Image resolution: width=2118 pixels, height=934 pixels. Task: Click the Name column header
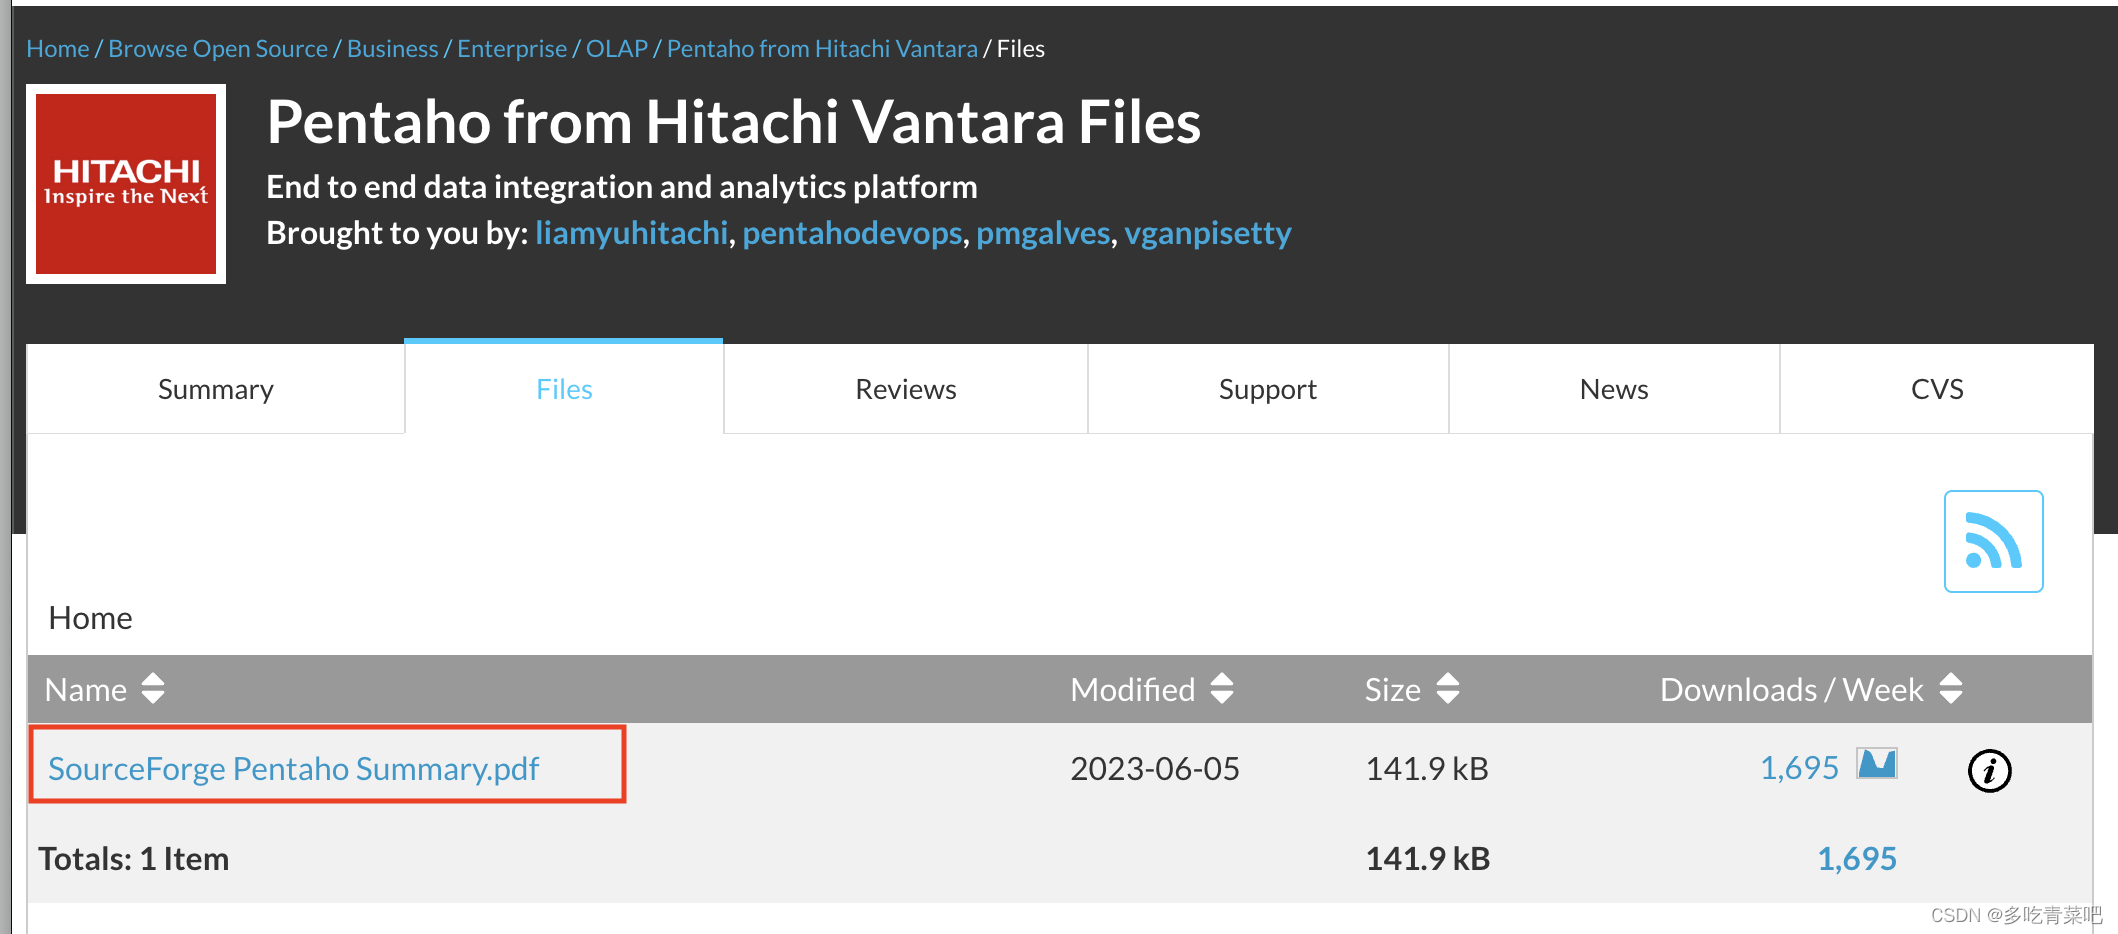86,689
